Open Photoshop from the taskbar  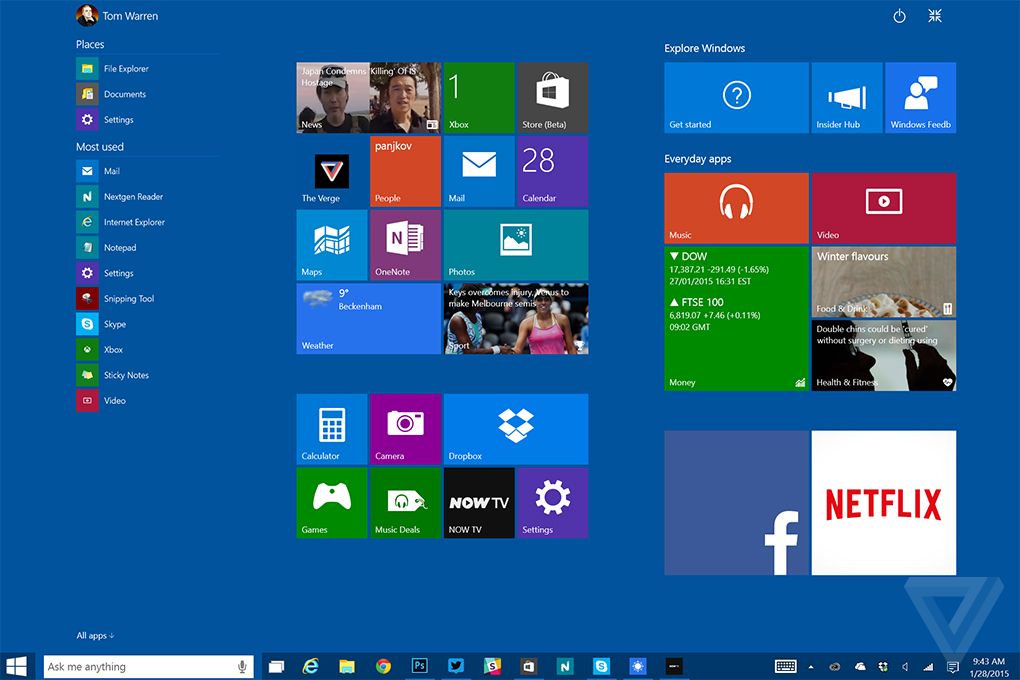[420, 666]
